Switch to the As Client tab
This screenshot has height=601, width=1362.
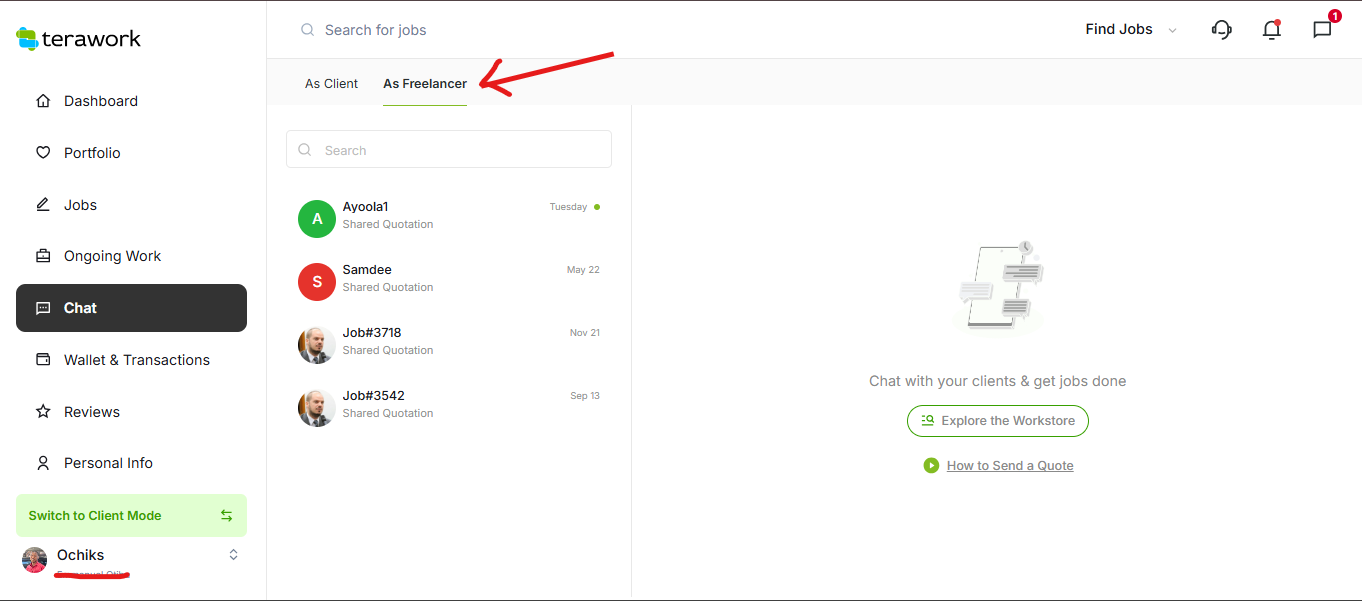pyautogui.click(x=331, y=84)
